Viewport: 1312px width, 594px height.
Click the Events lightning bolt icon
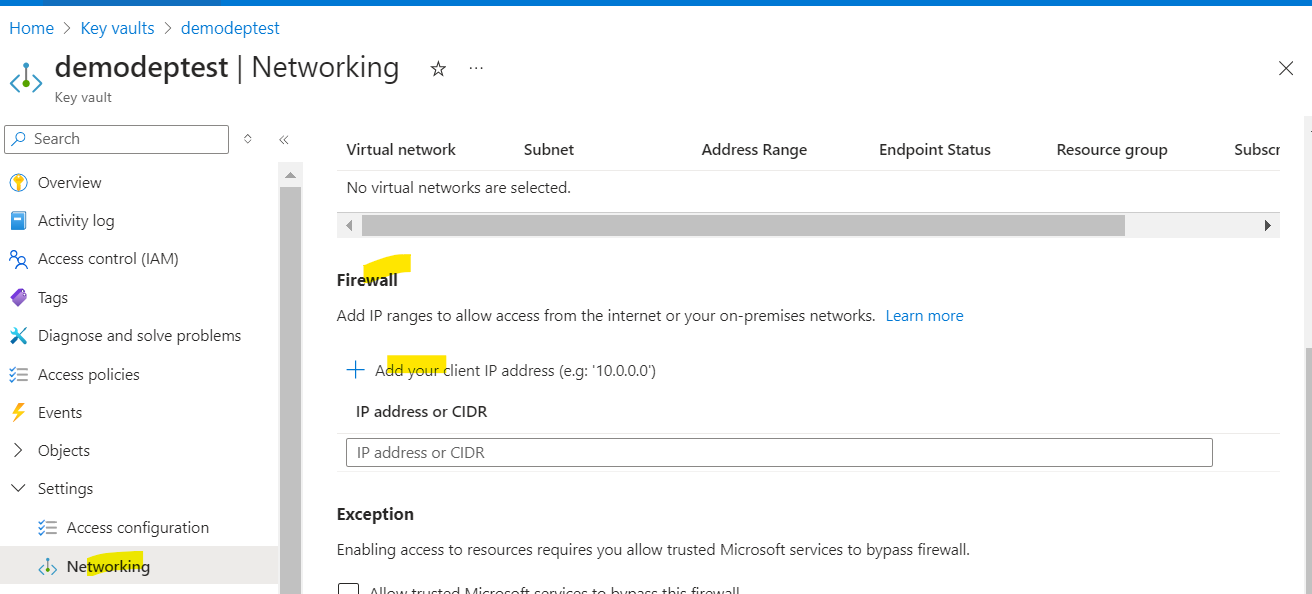(x=18, y=413)
